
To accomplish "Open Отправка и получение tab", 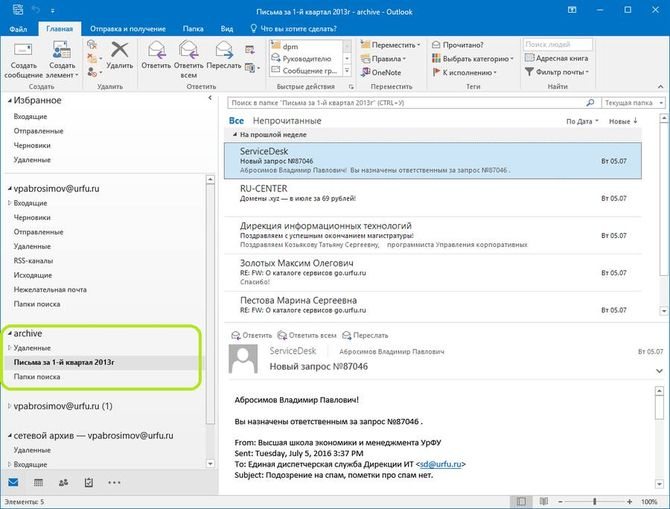I will tap(127, 29).
